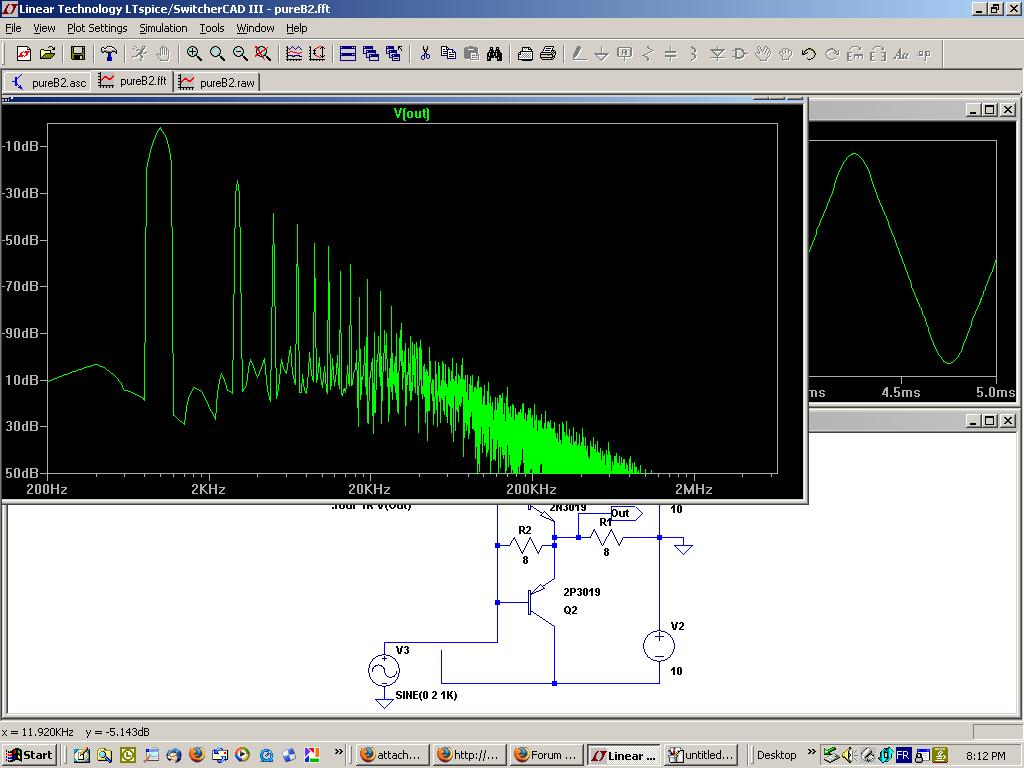
Task: Click the New Schematic toolbar icon
Action: tap(23, 54)
